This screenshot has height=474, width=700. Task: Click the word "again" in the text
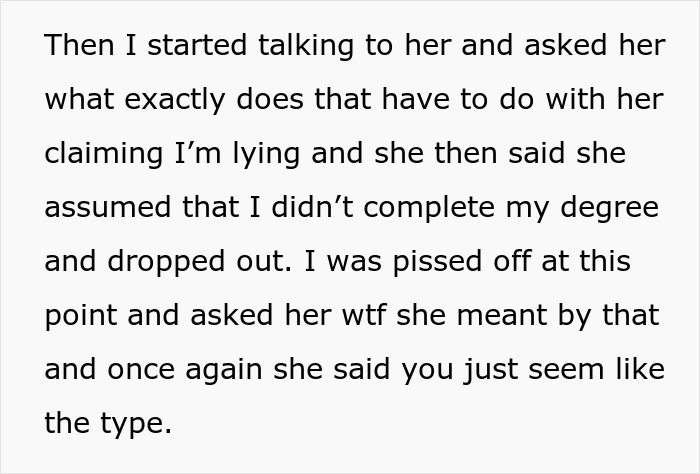pos(224,370)
